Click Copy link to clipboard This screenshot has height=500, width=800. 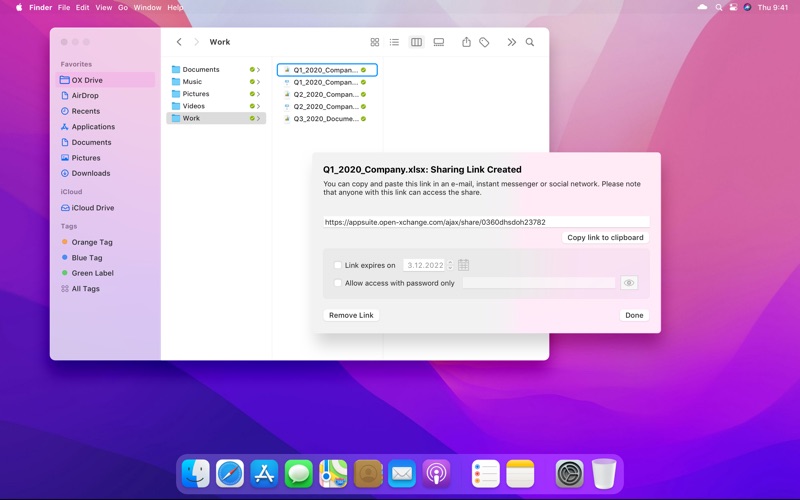click(x=606, y=238)
